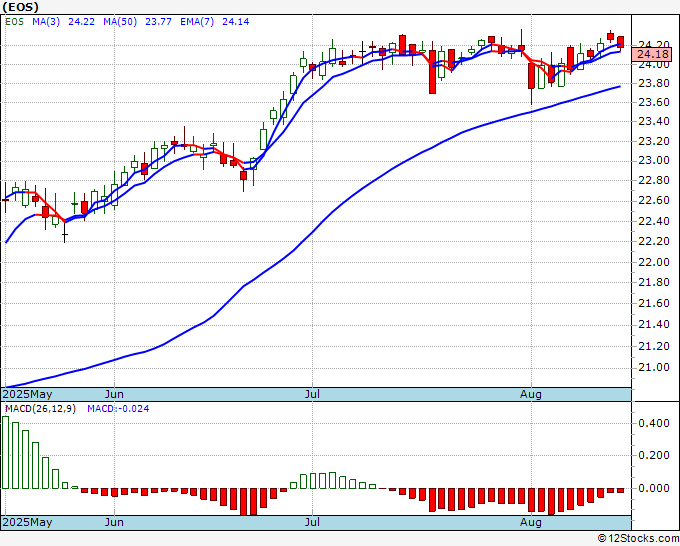Click the 22.00 price axis label
Screen dimensions: 680x546
654,262
